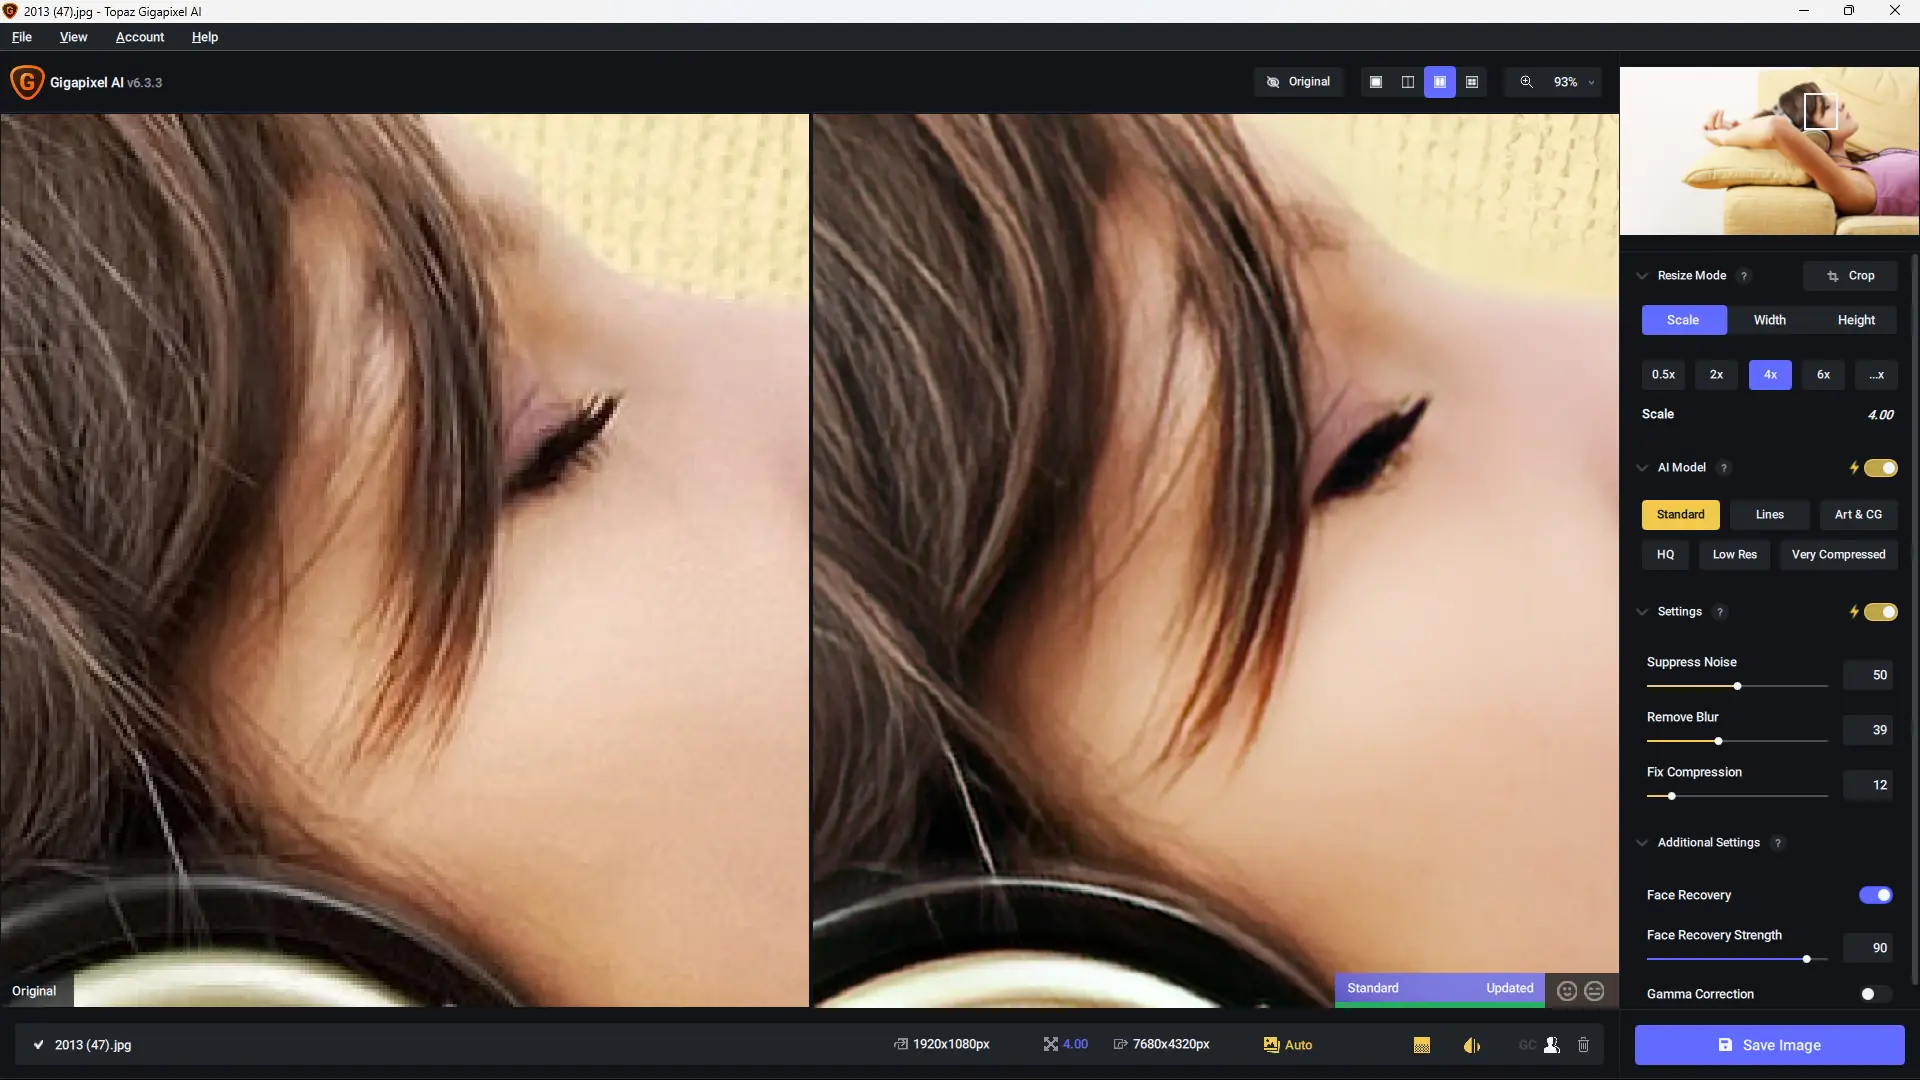
Task: Click the happy face feedback icon
Action: [1567, 990]
